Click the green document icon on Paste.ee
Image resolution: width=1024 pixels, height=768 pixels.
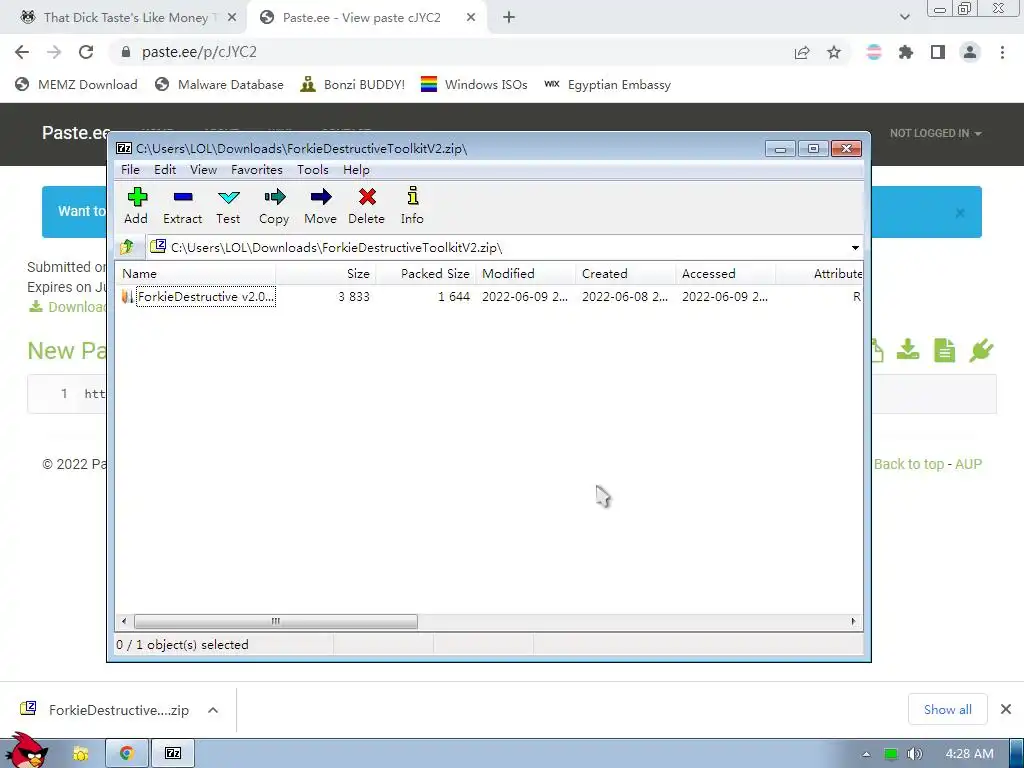point(944,350)
